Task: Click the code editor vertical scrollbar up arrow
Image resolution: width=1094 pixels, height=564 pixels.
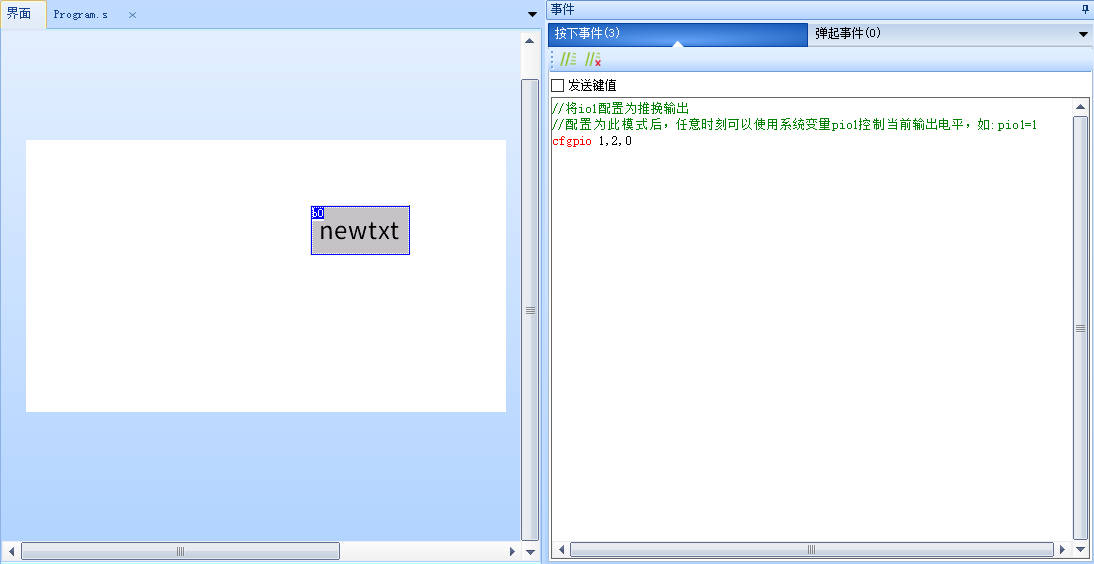Action: (1080, 107)
